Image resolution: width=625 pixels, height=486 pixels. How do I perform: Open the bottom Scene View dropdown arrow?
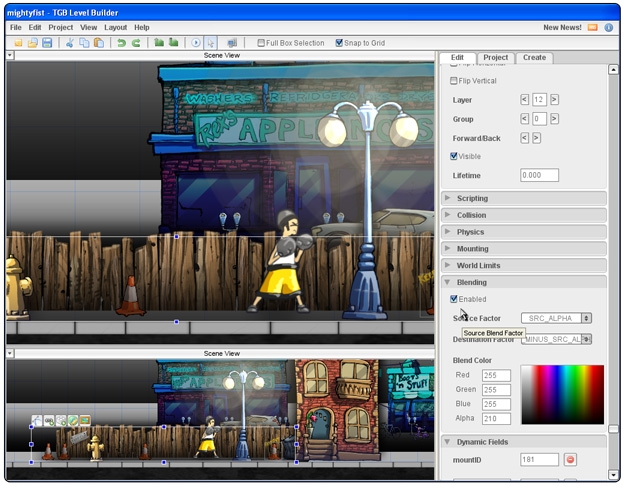10,353
